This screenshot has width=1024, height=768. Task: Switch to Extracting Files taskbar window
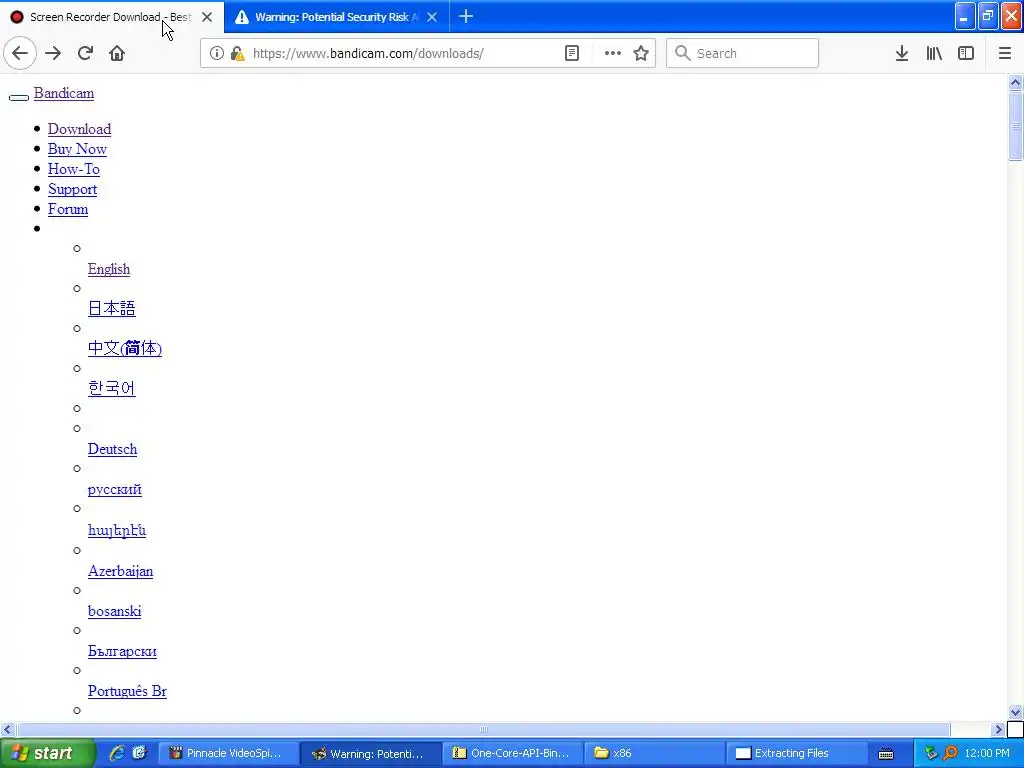point(797,754)
